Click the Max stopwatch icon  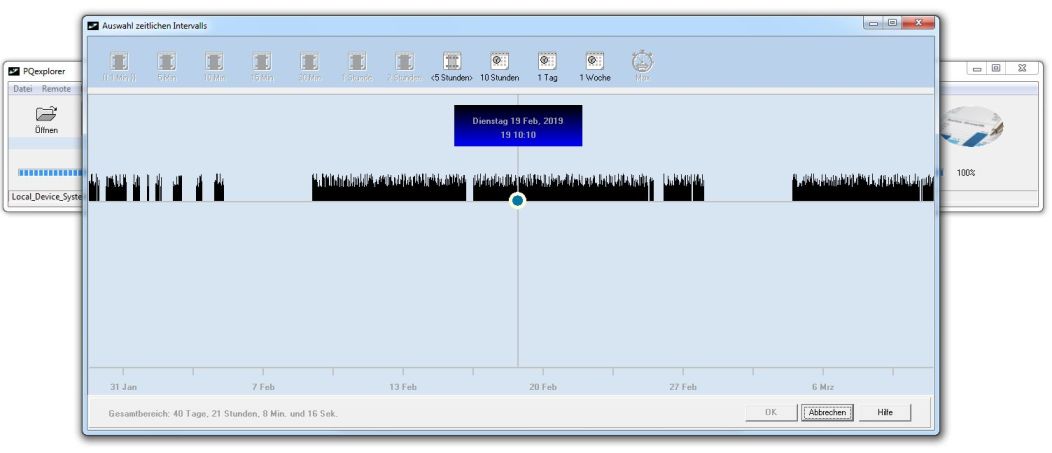642,62
